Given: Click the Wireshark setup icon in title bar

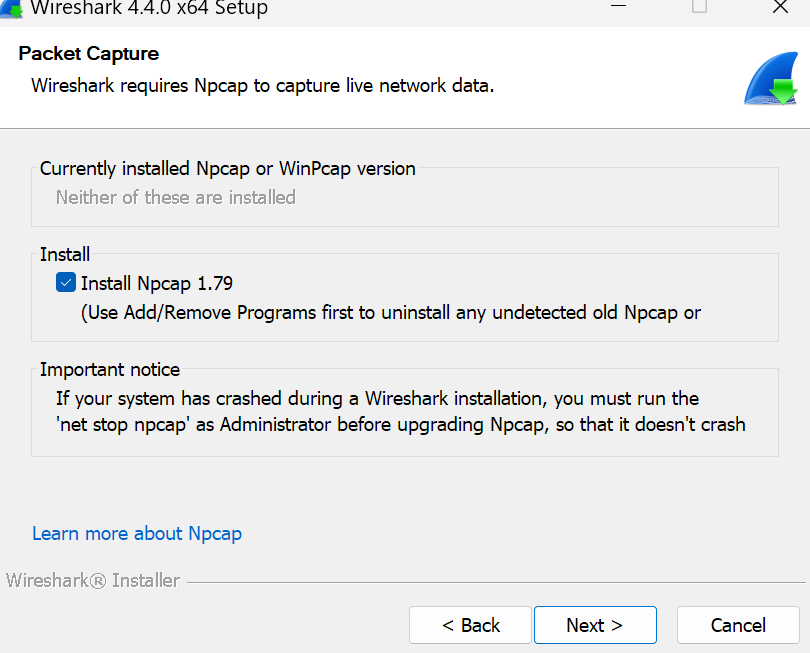Looking at the screenshot, I should tap(11, 9).
